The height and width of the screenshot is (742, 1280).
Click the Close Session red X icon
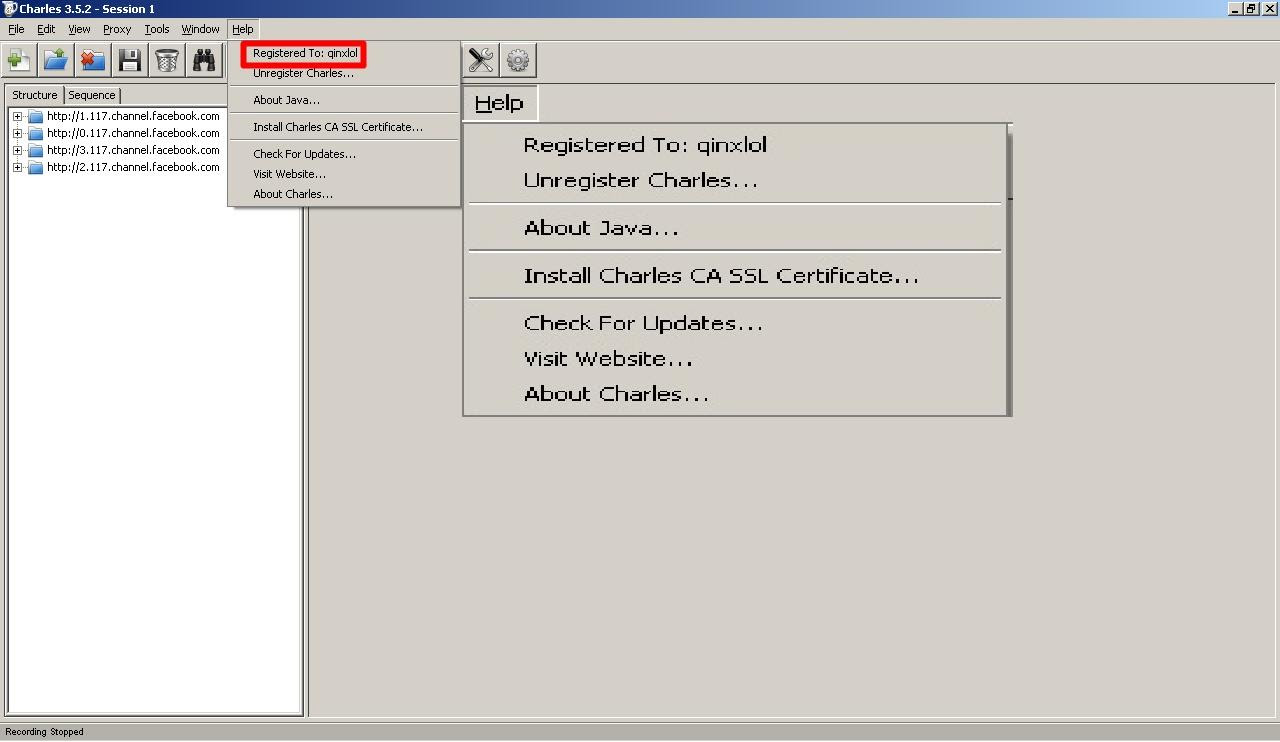coord(92,60)
